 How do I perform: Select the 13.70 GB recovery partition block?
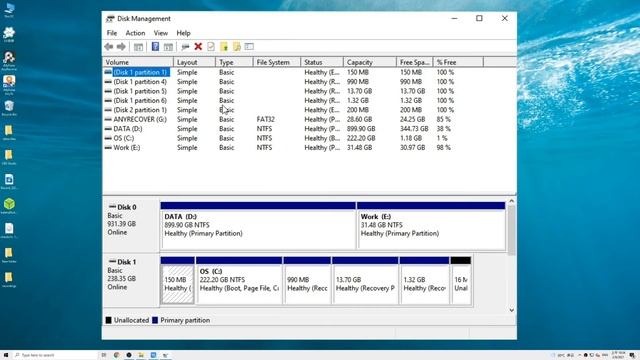[x=365, y=280]
